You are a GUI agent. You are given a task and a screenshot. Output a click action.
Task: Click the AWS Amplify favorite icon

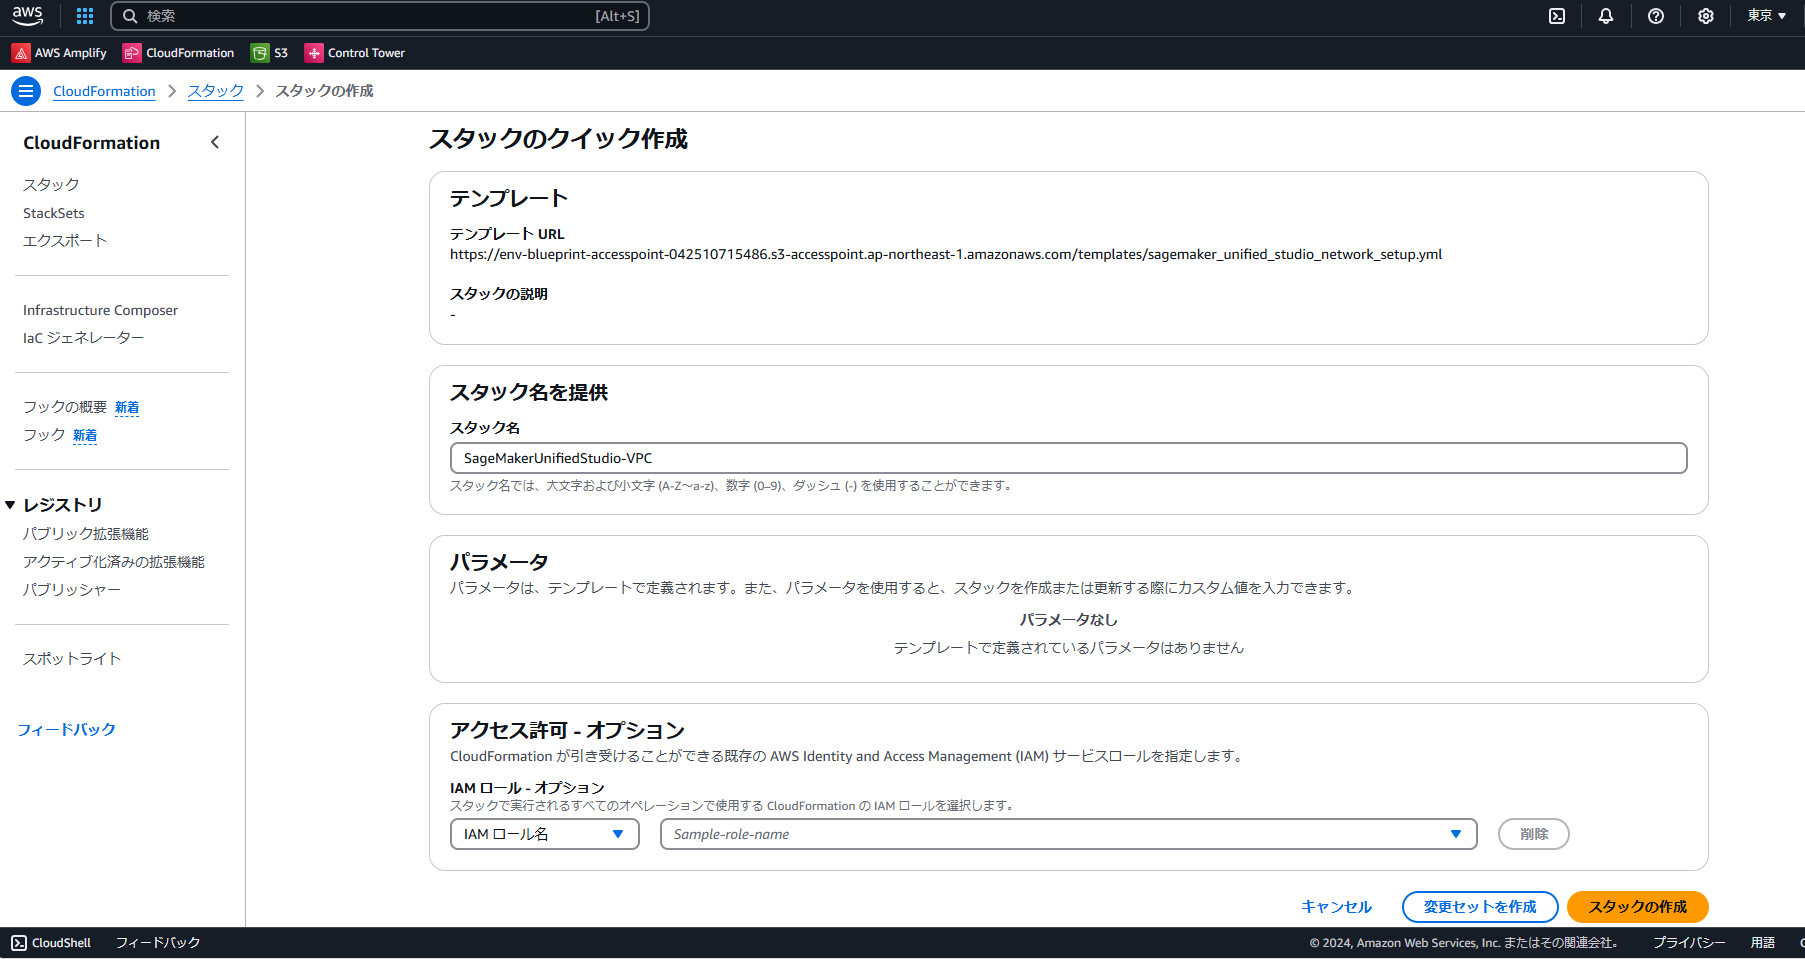(21, 53)
